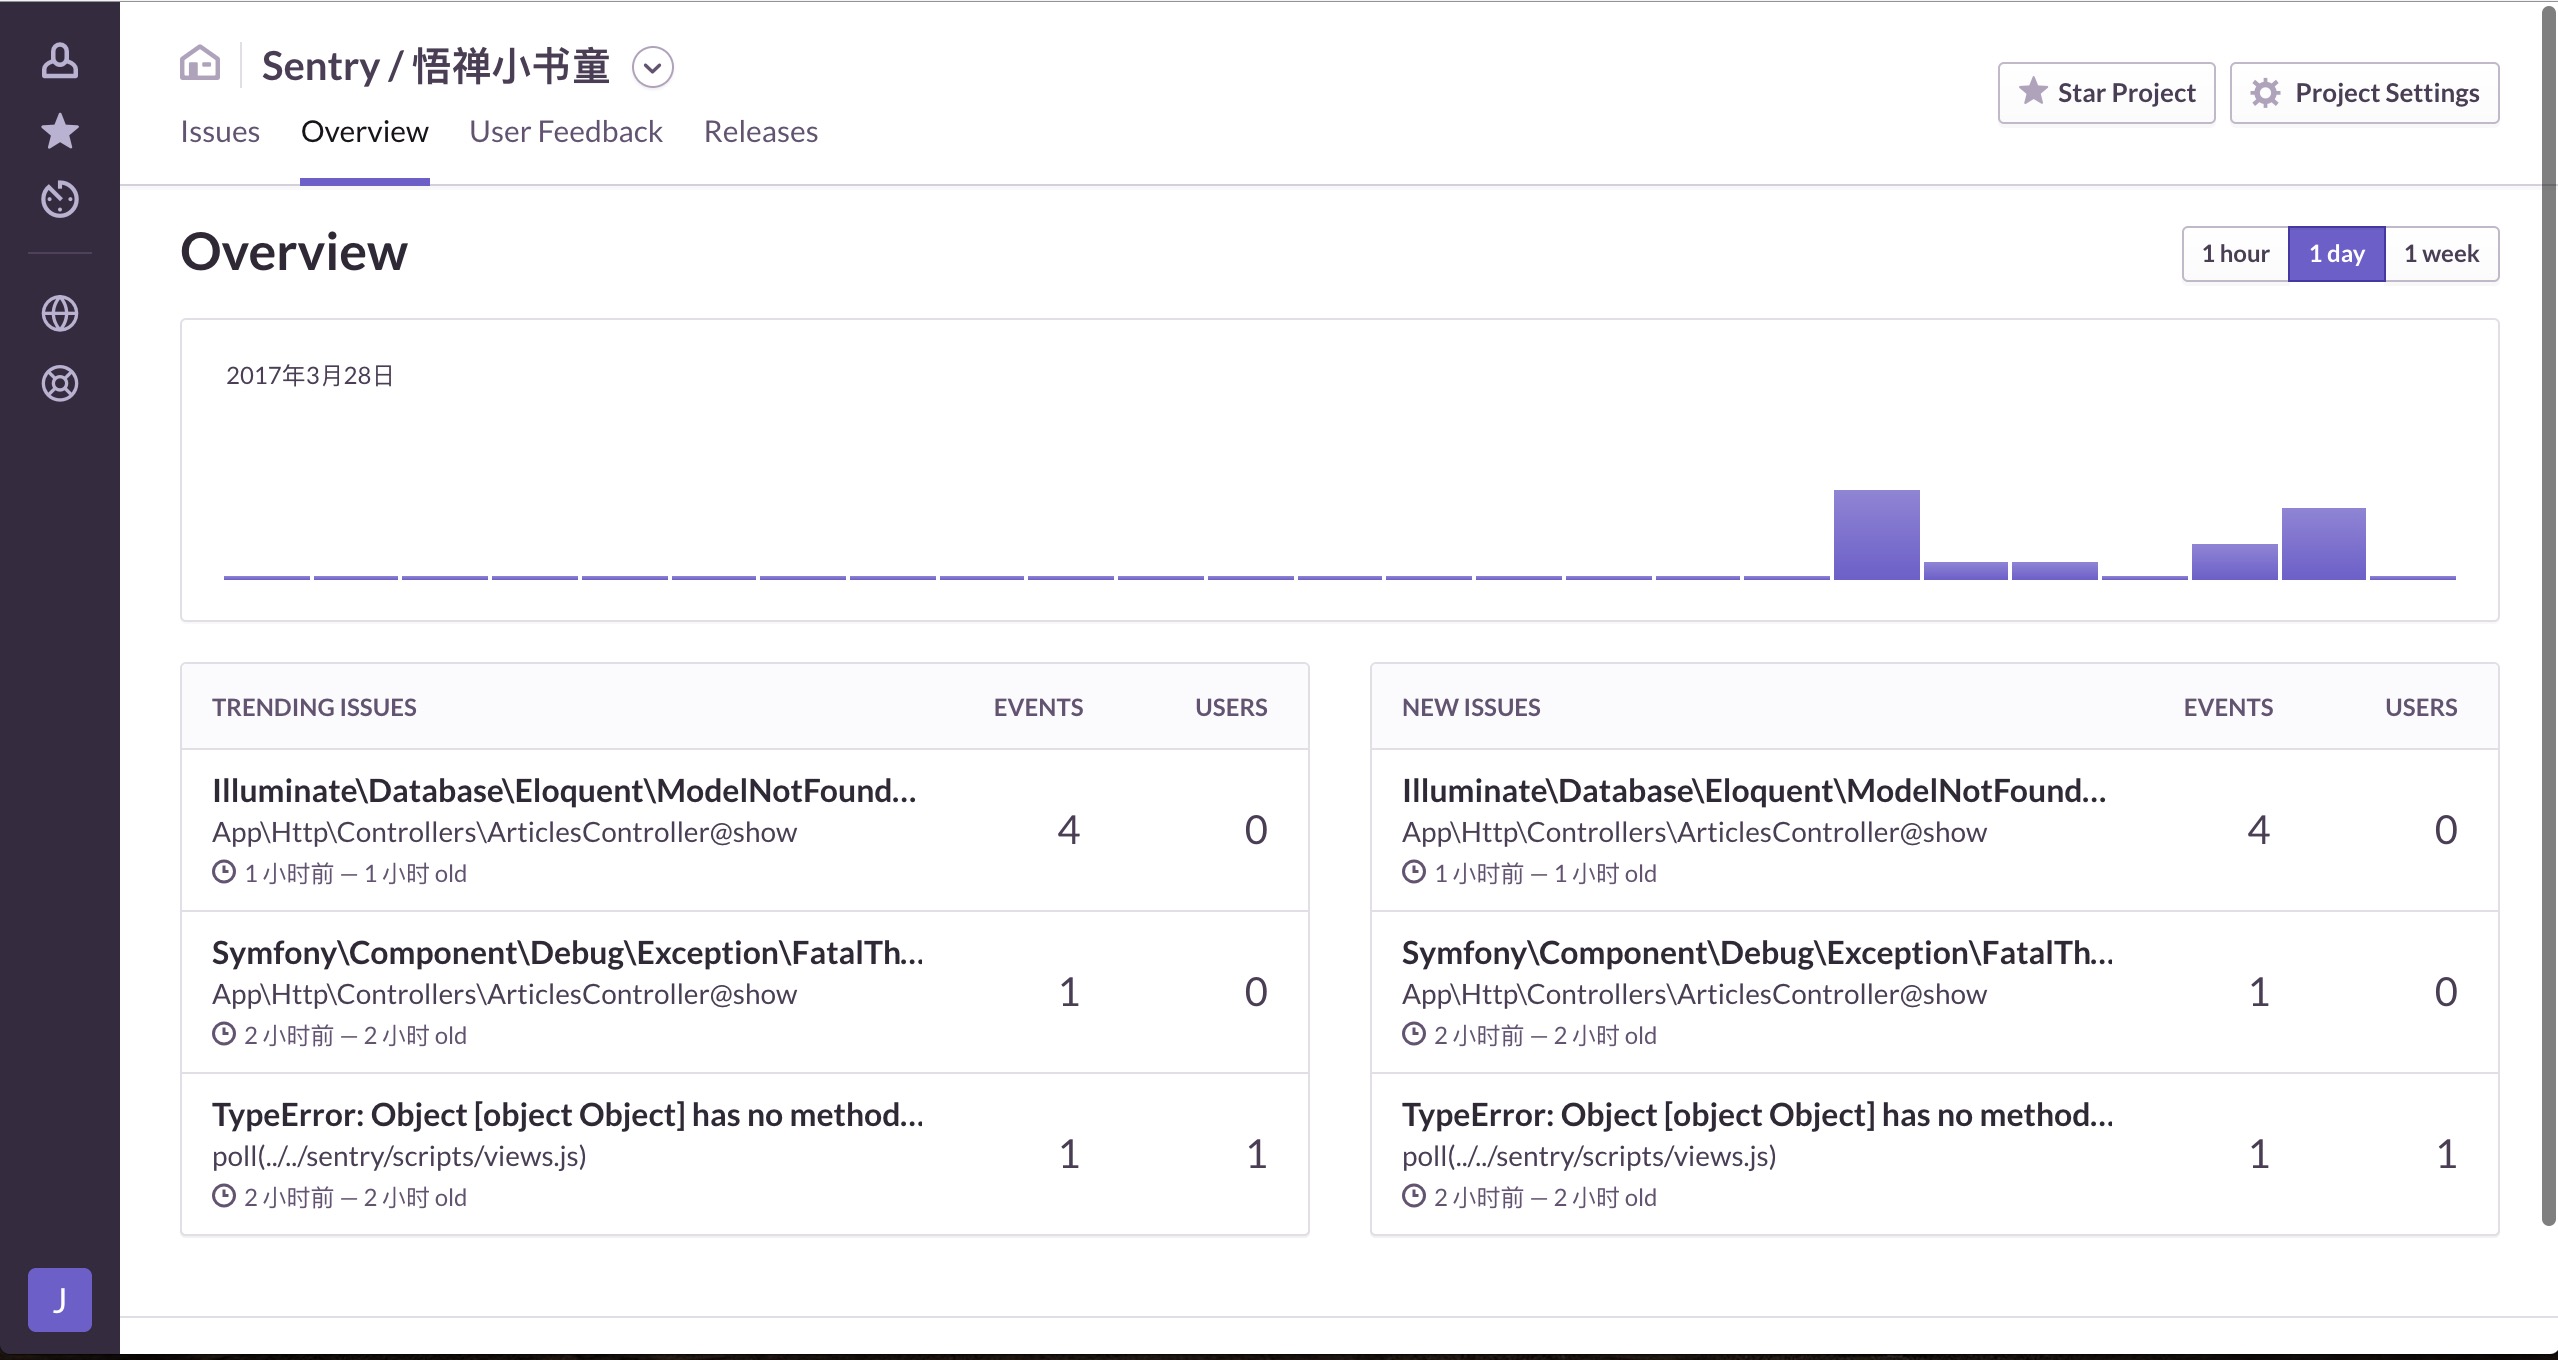Open Project Settings

[2364, 93]
